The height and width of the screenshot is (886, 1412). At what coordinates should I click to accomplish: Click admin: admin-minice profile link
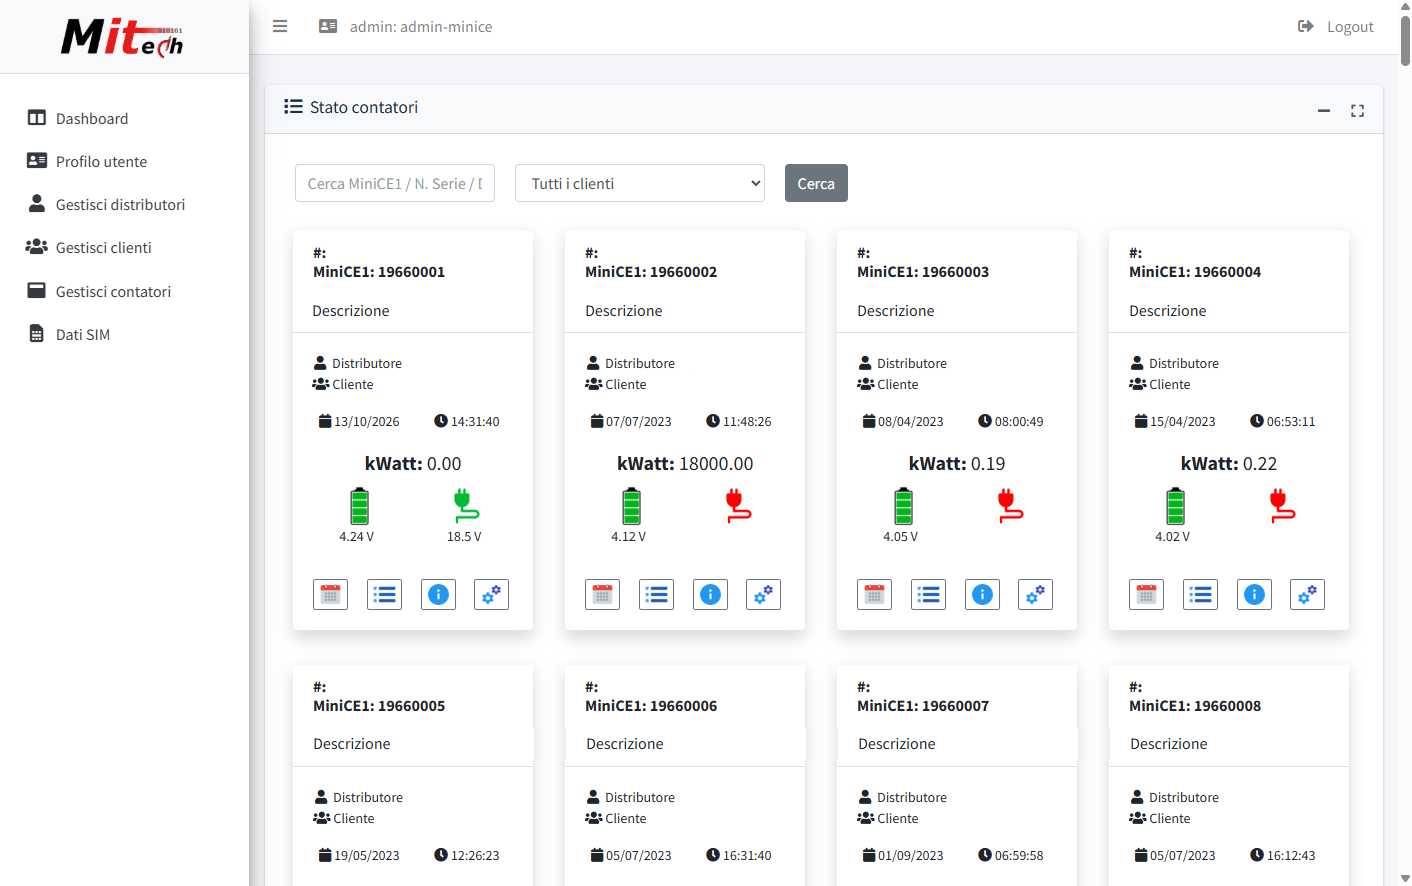[x=405, y=27]
